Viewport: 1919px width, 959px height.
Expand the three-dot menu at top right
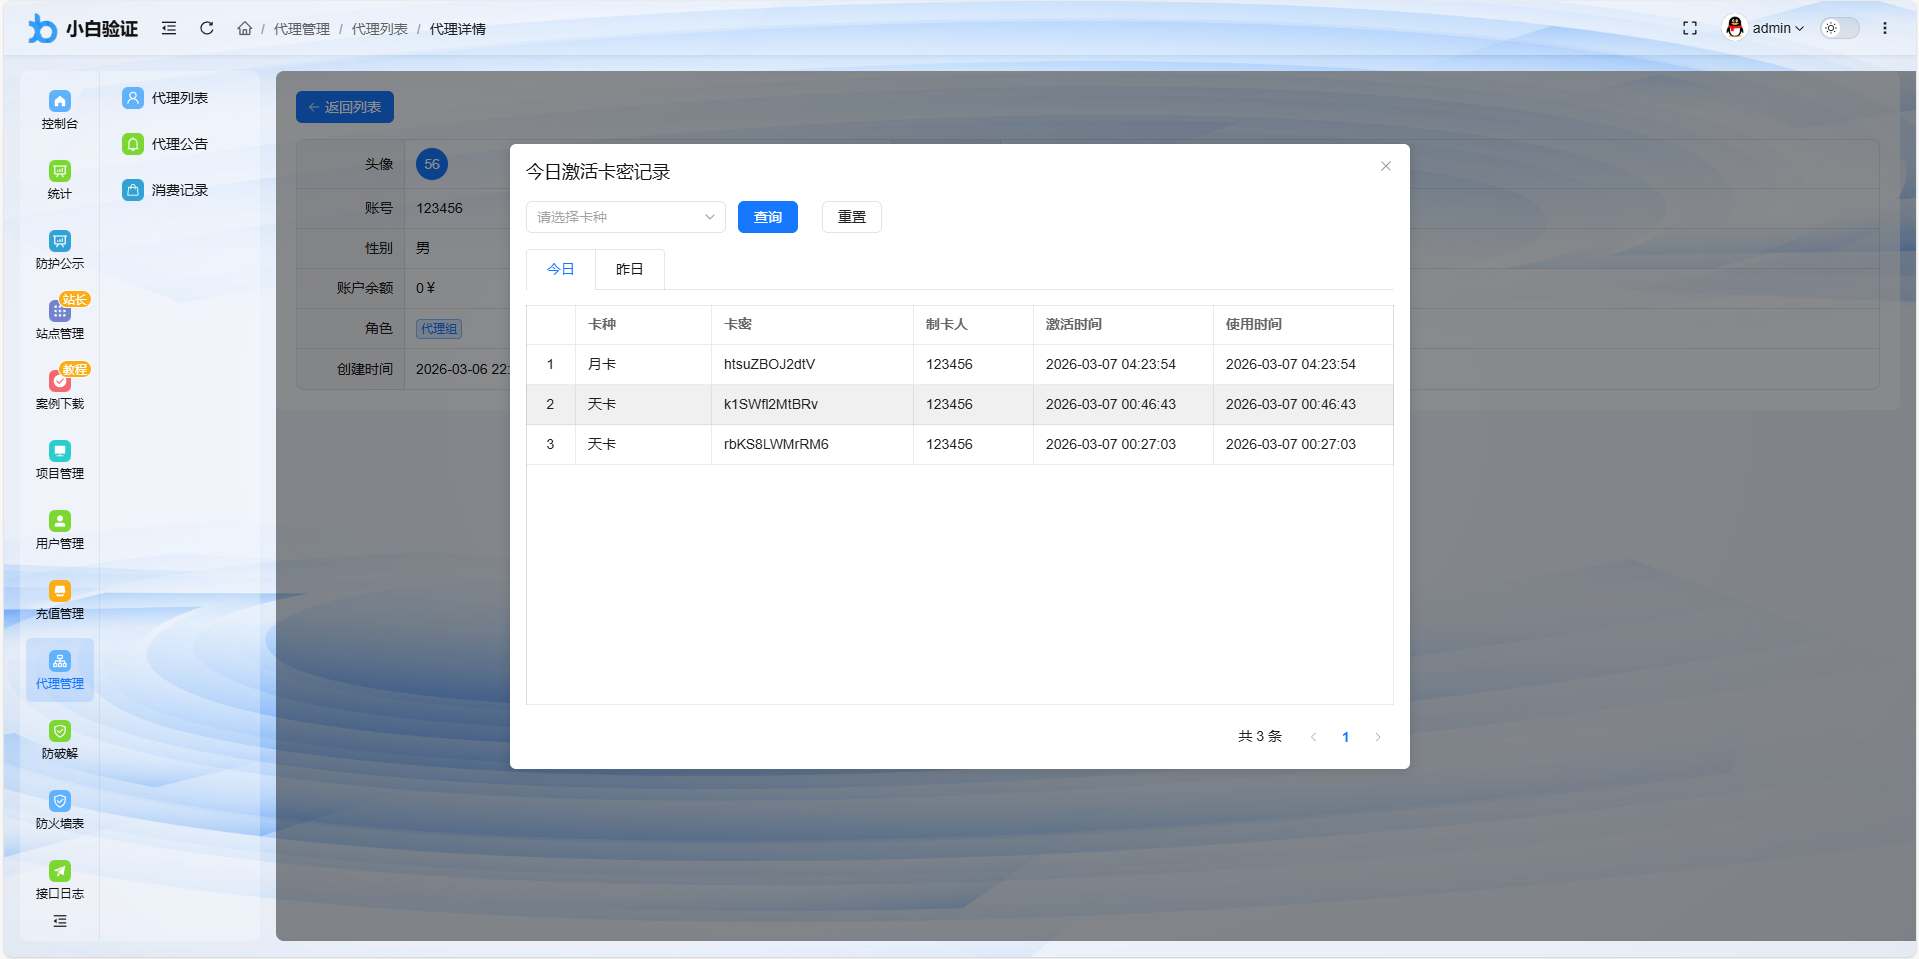pyautogui.click(x=1885, y=28)
